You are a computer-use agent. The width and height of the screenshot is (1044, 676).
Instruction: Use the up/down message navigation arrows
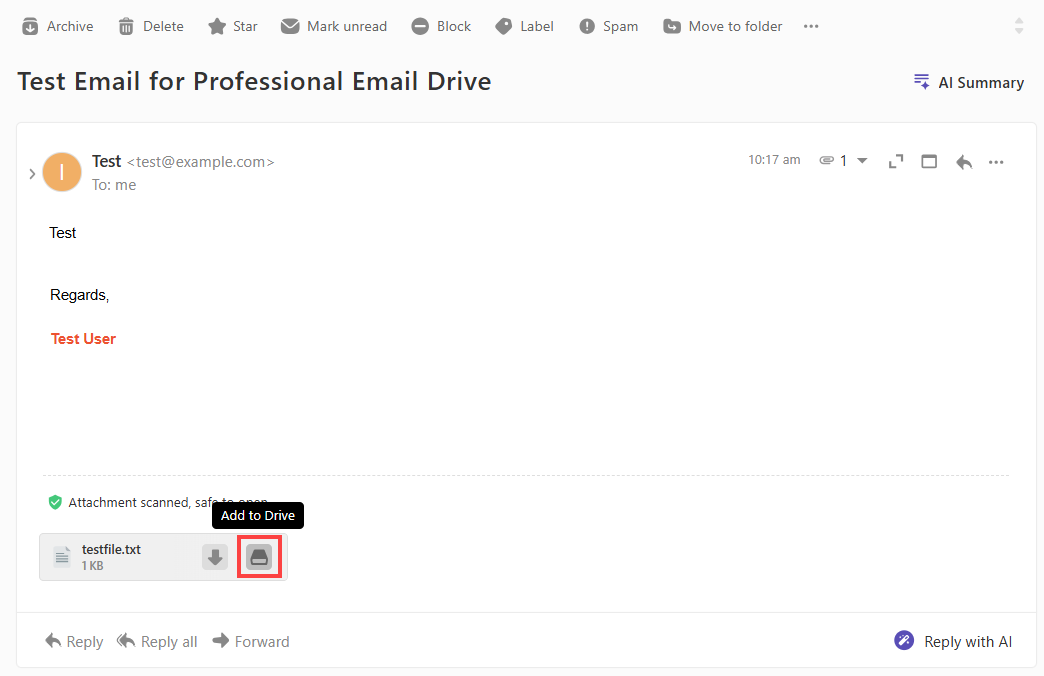coord(1019,27)
